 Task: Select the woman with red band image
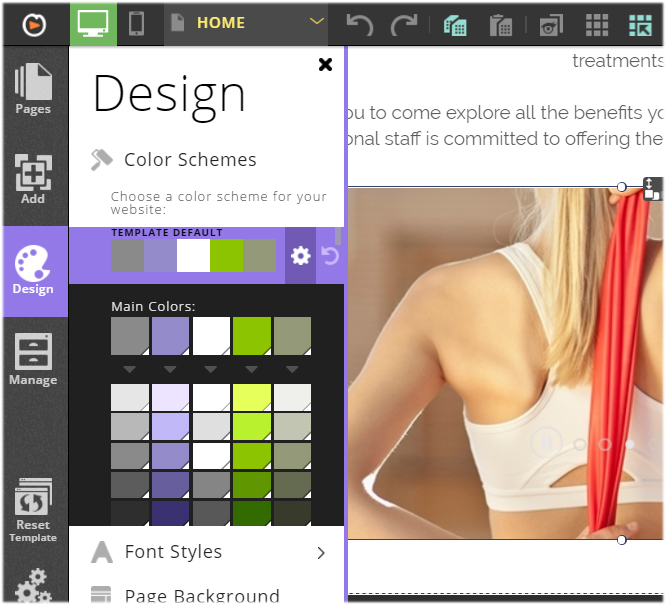[x=505, y=363]
